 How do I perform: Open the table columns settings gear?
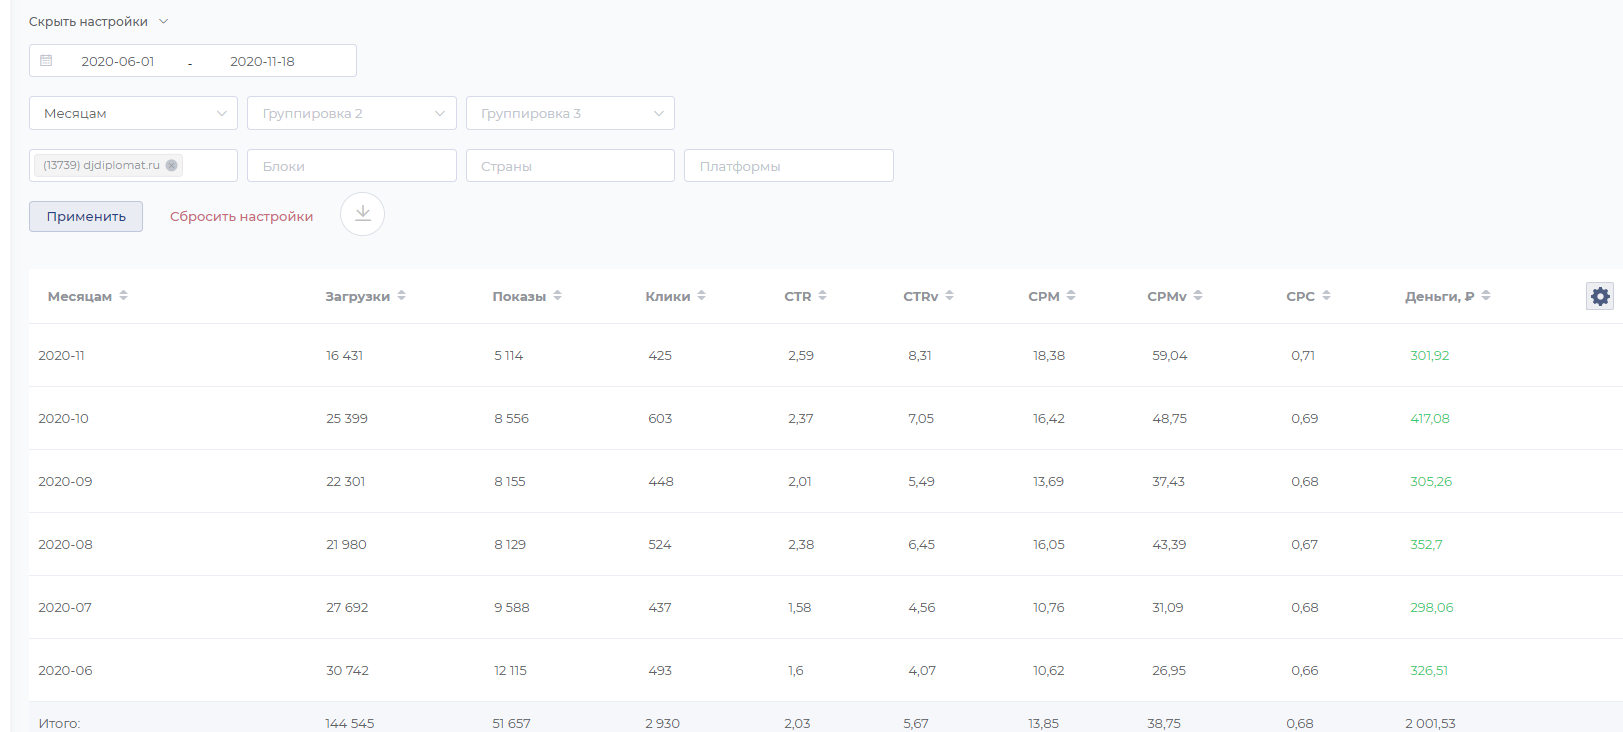pos(1600,296)
